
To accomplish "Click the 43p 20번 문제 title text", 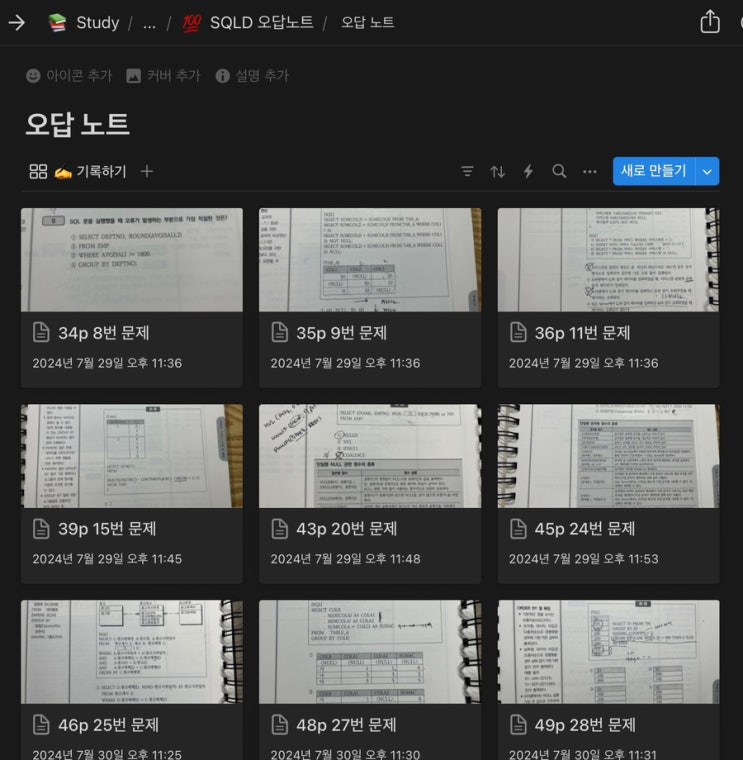I will (347, 529).
